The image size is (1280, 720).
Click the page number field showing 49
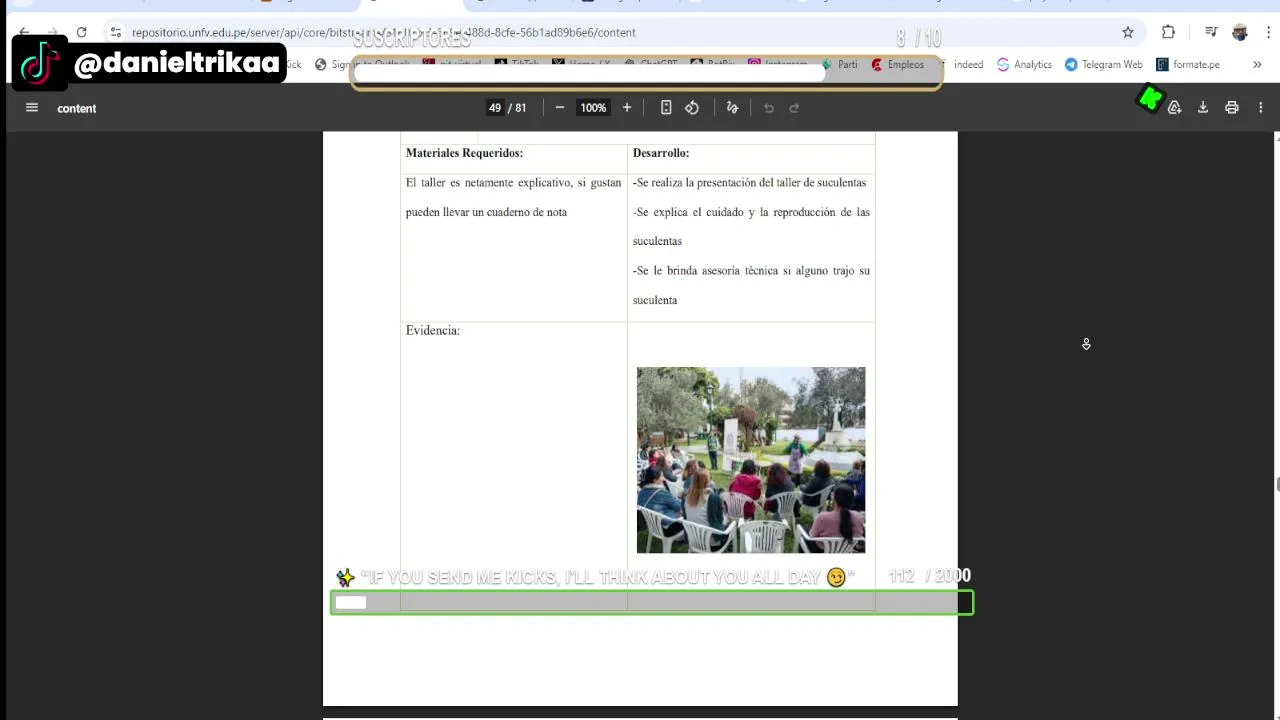pyautogui.click(x=494, y=108)
